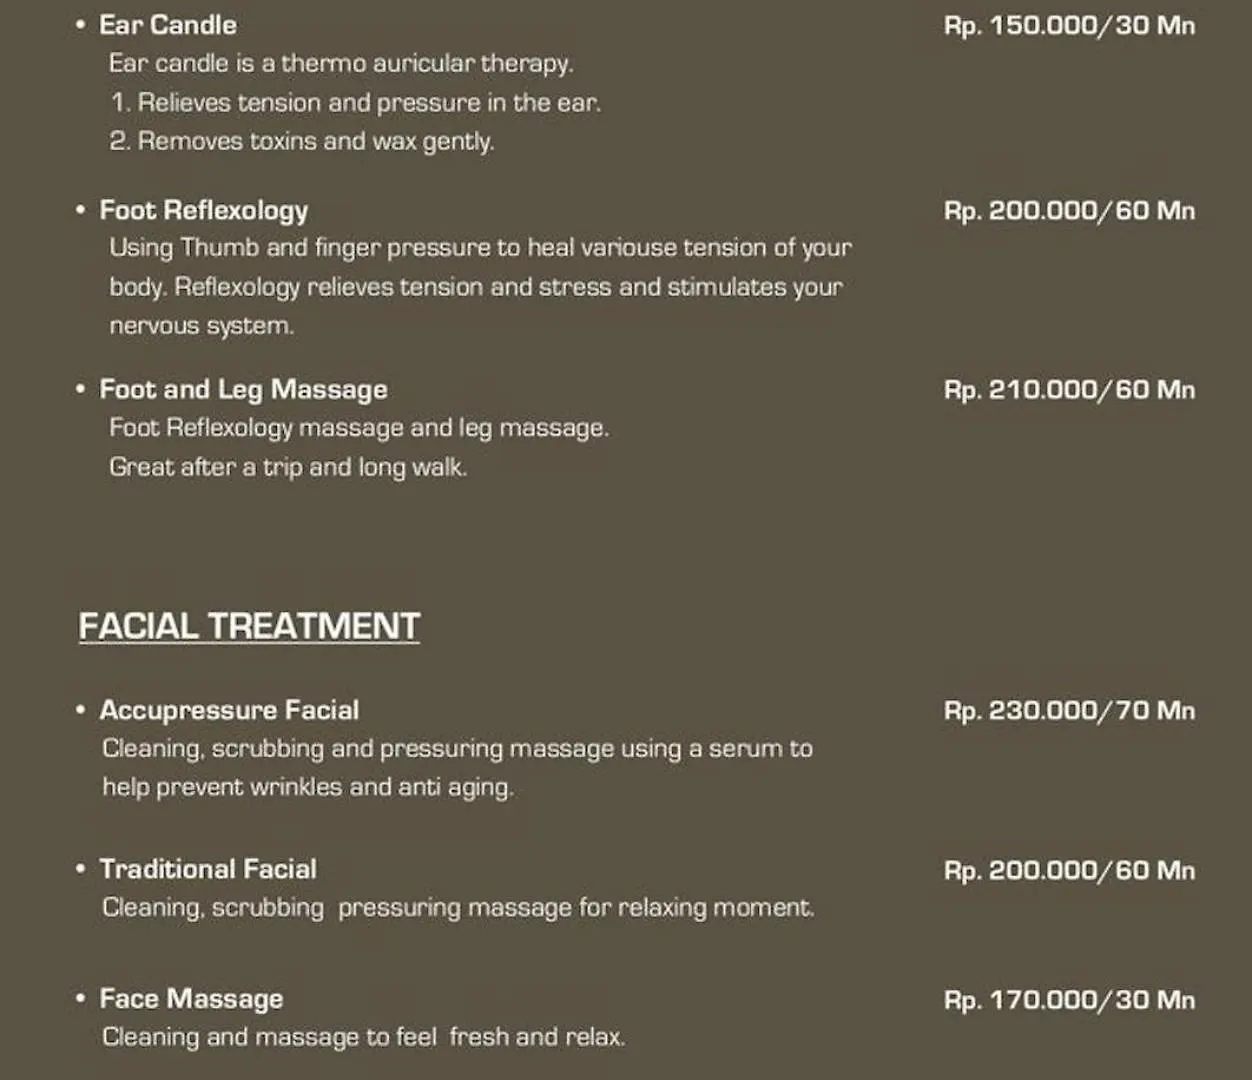Click the Ear Candle treatment title
This screenshot has width=1252, height=1080.
168,25
